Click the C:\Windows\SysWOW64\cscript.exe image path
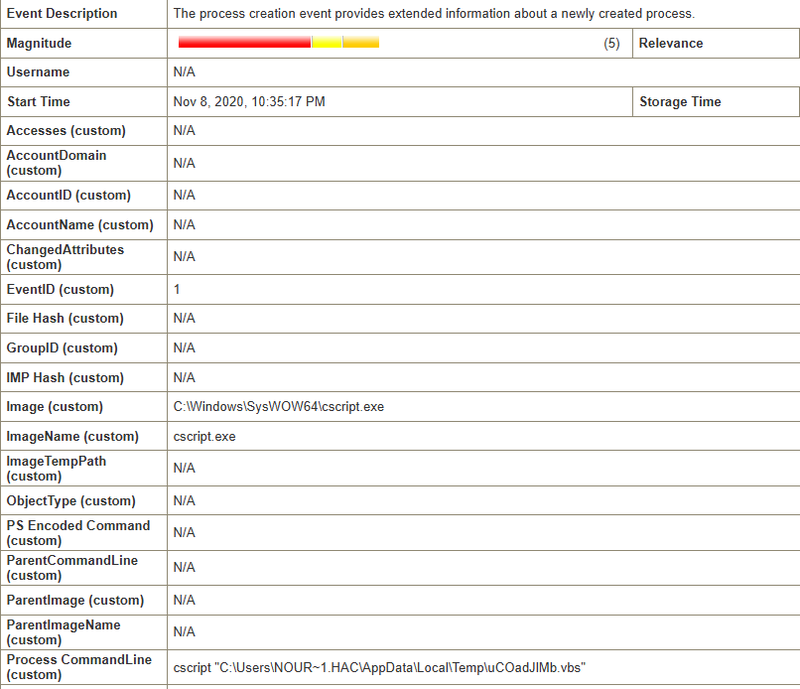800x689 pixels. (x=279, y=407)
